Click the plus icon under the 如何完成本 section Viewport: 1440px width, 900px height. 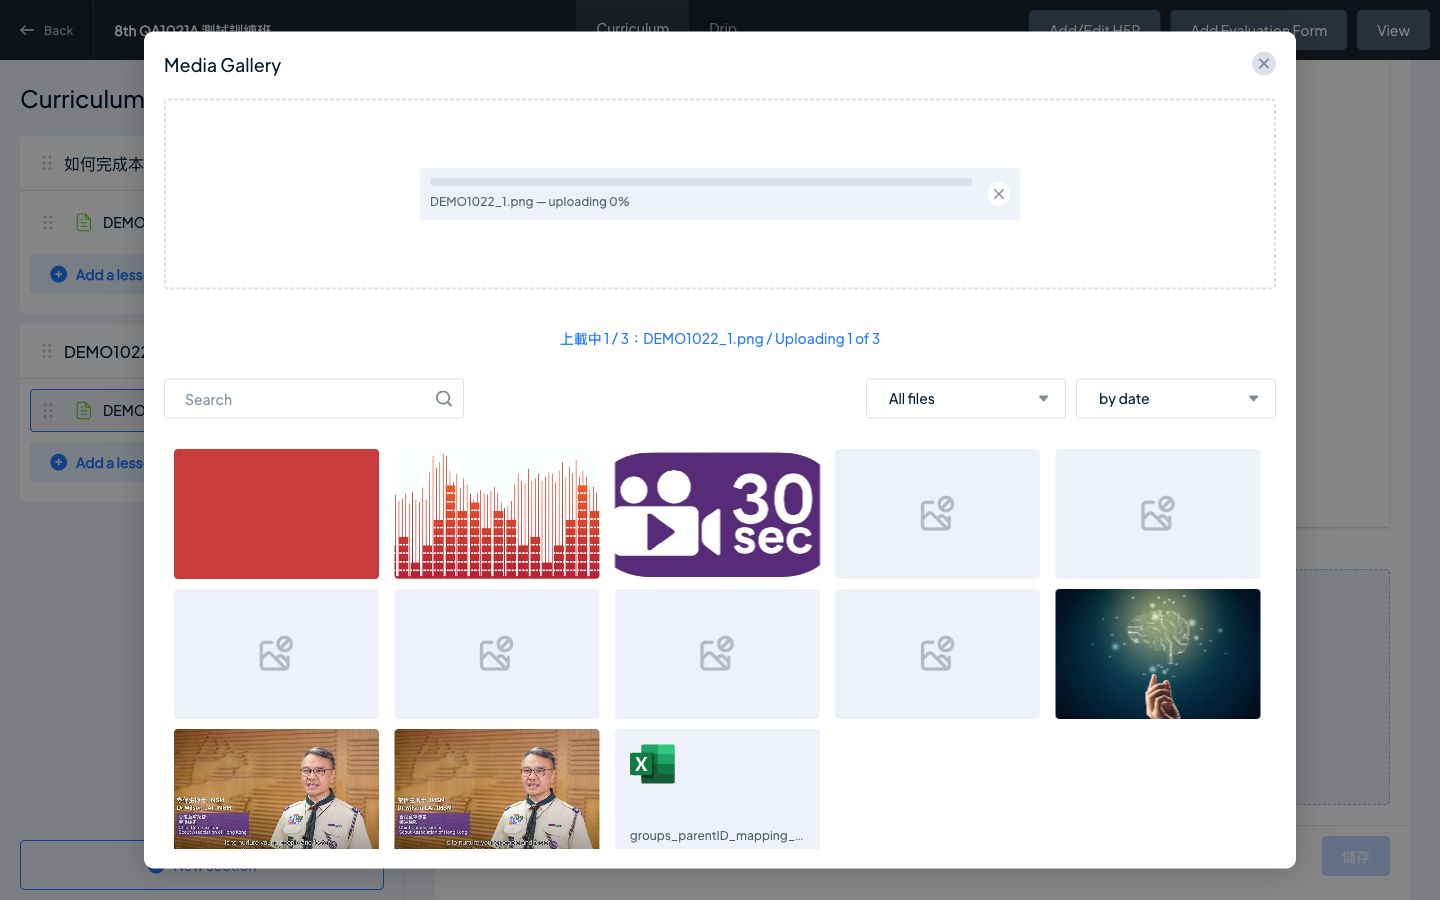tap(59, 274)
